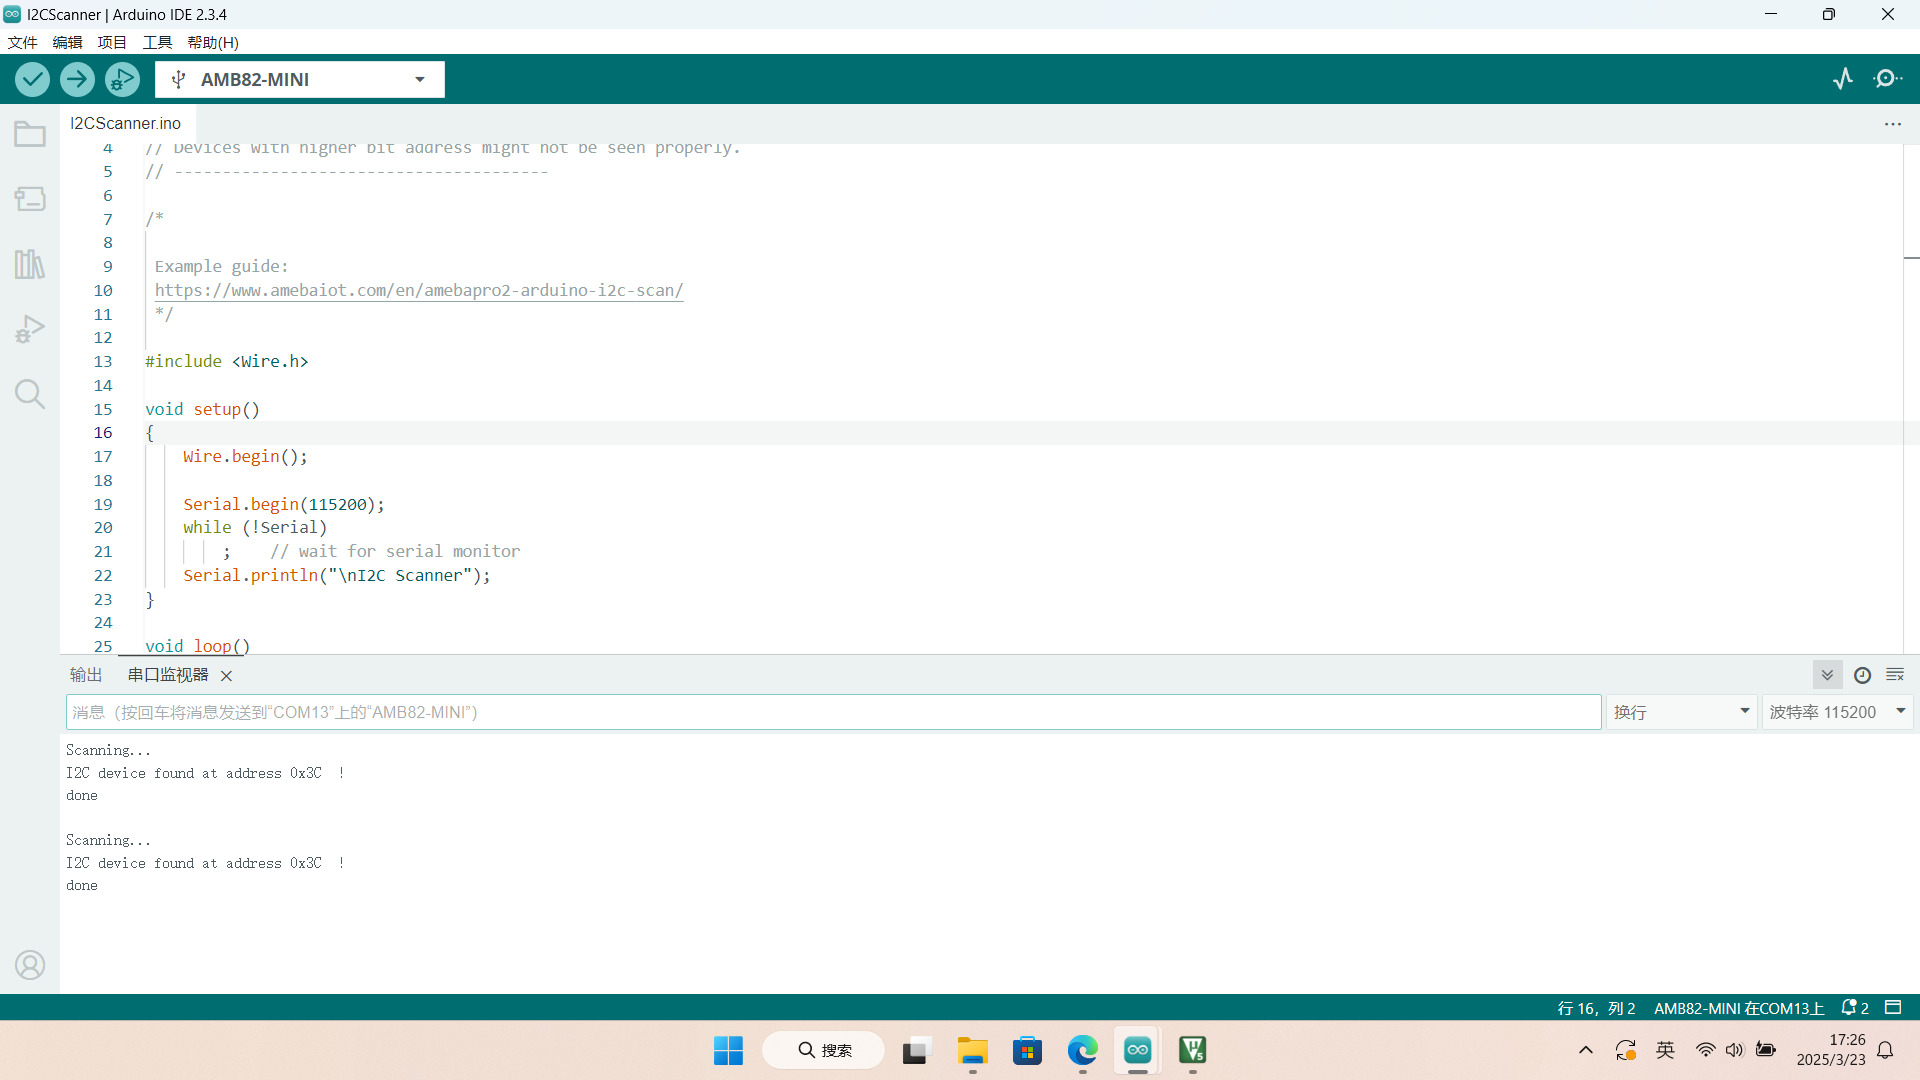
Task: Click the 行 16, 列 2 cursor position
Action: click(1596, 1008)
